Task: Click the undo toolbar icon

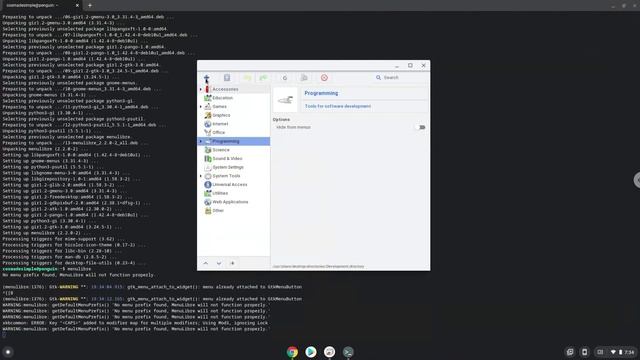Action: (x=247, y=78)
